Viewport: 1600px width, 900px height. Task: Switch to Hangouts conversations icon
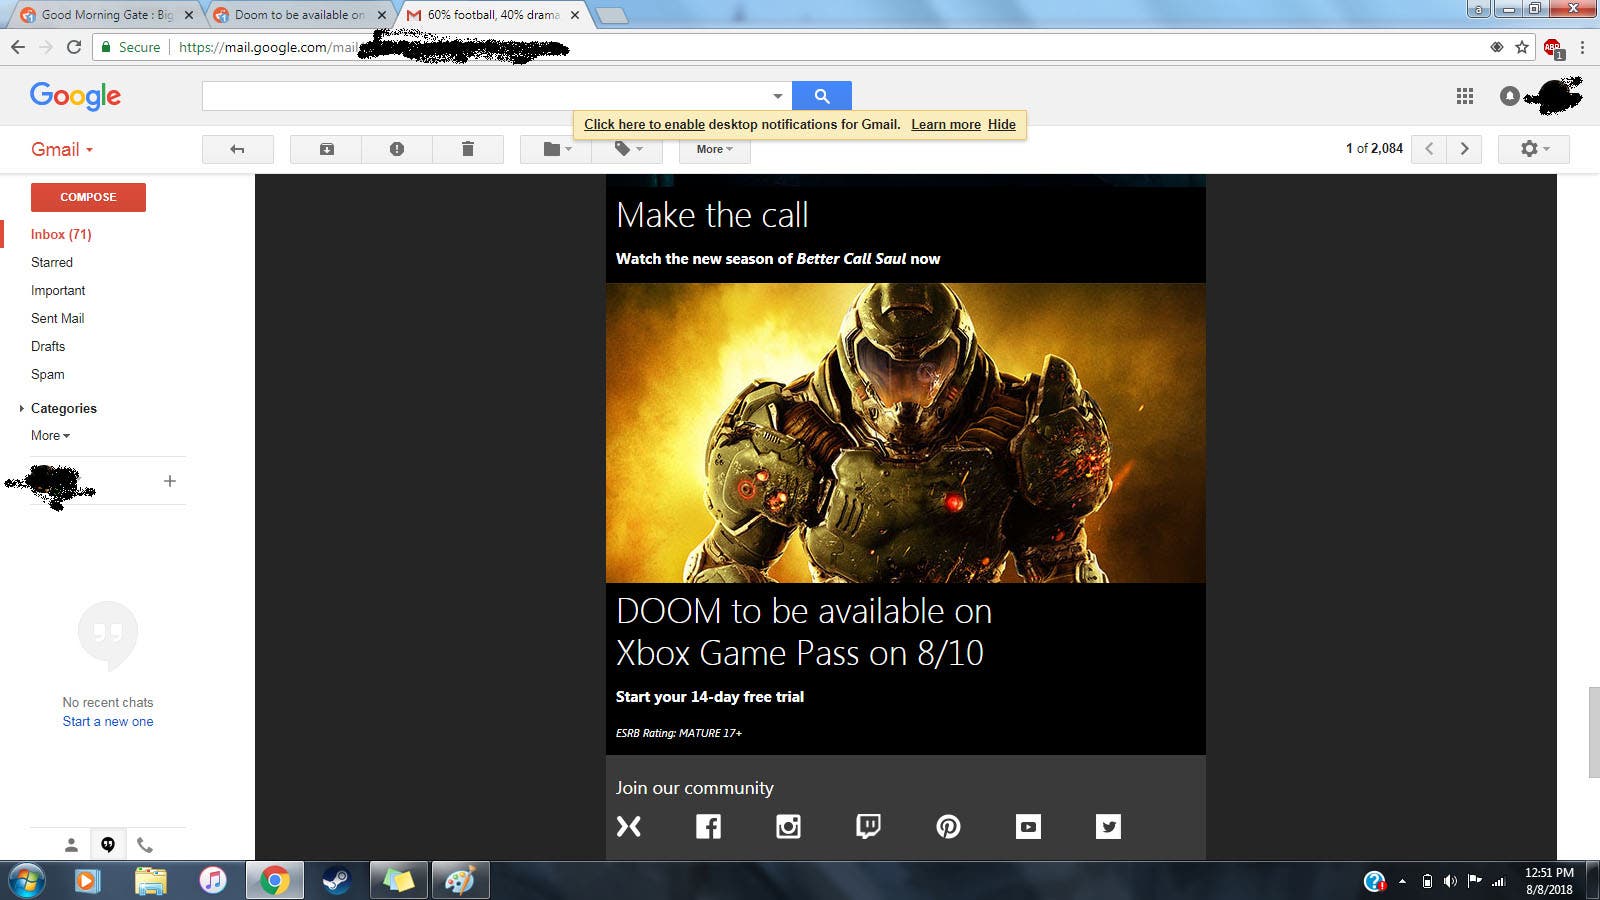pos(108,845)
